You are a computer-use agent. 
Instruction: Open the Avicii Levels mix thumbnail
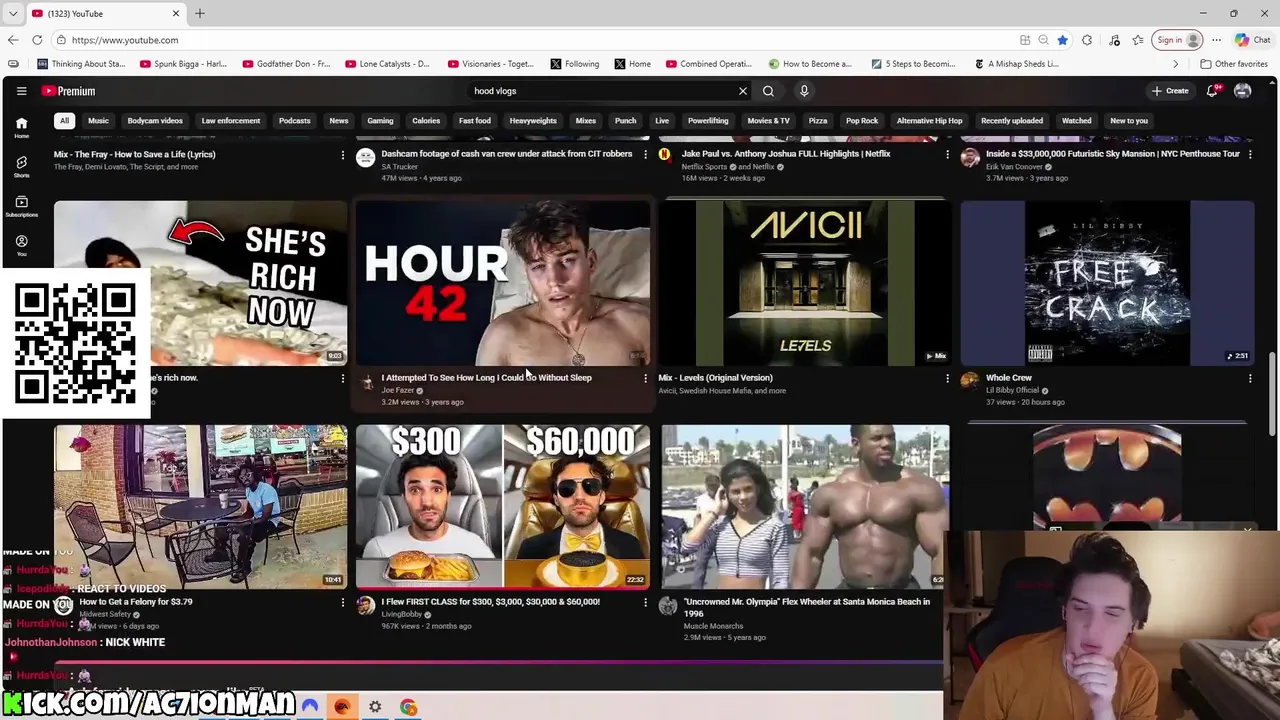coord(805,283)
